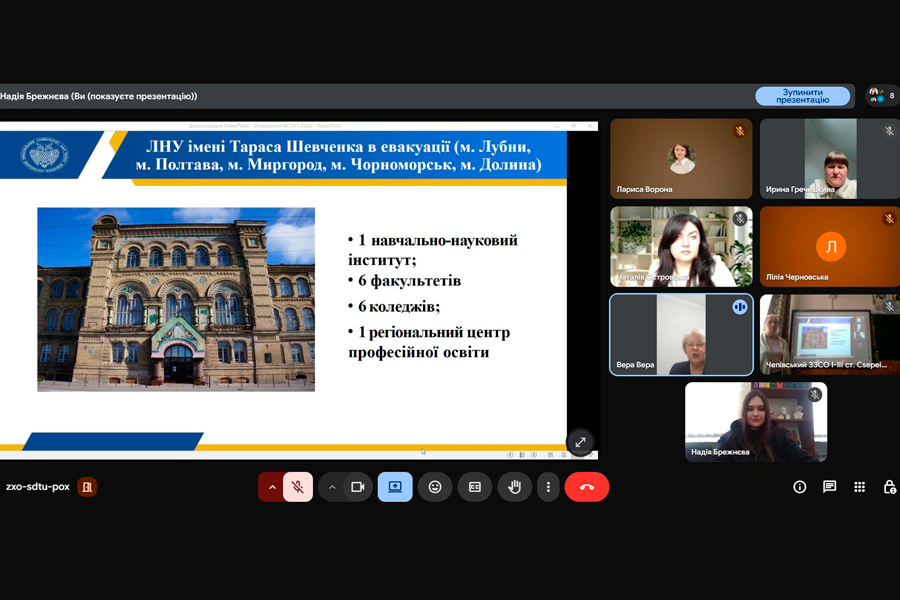The width and height of the screenshot is (900, 600).
Task: Open host controls lock icon
Action: click(x=889, y=487)
